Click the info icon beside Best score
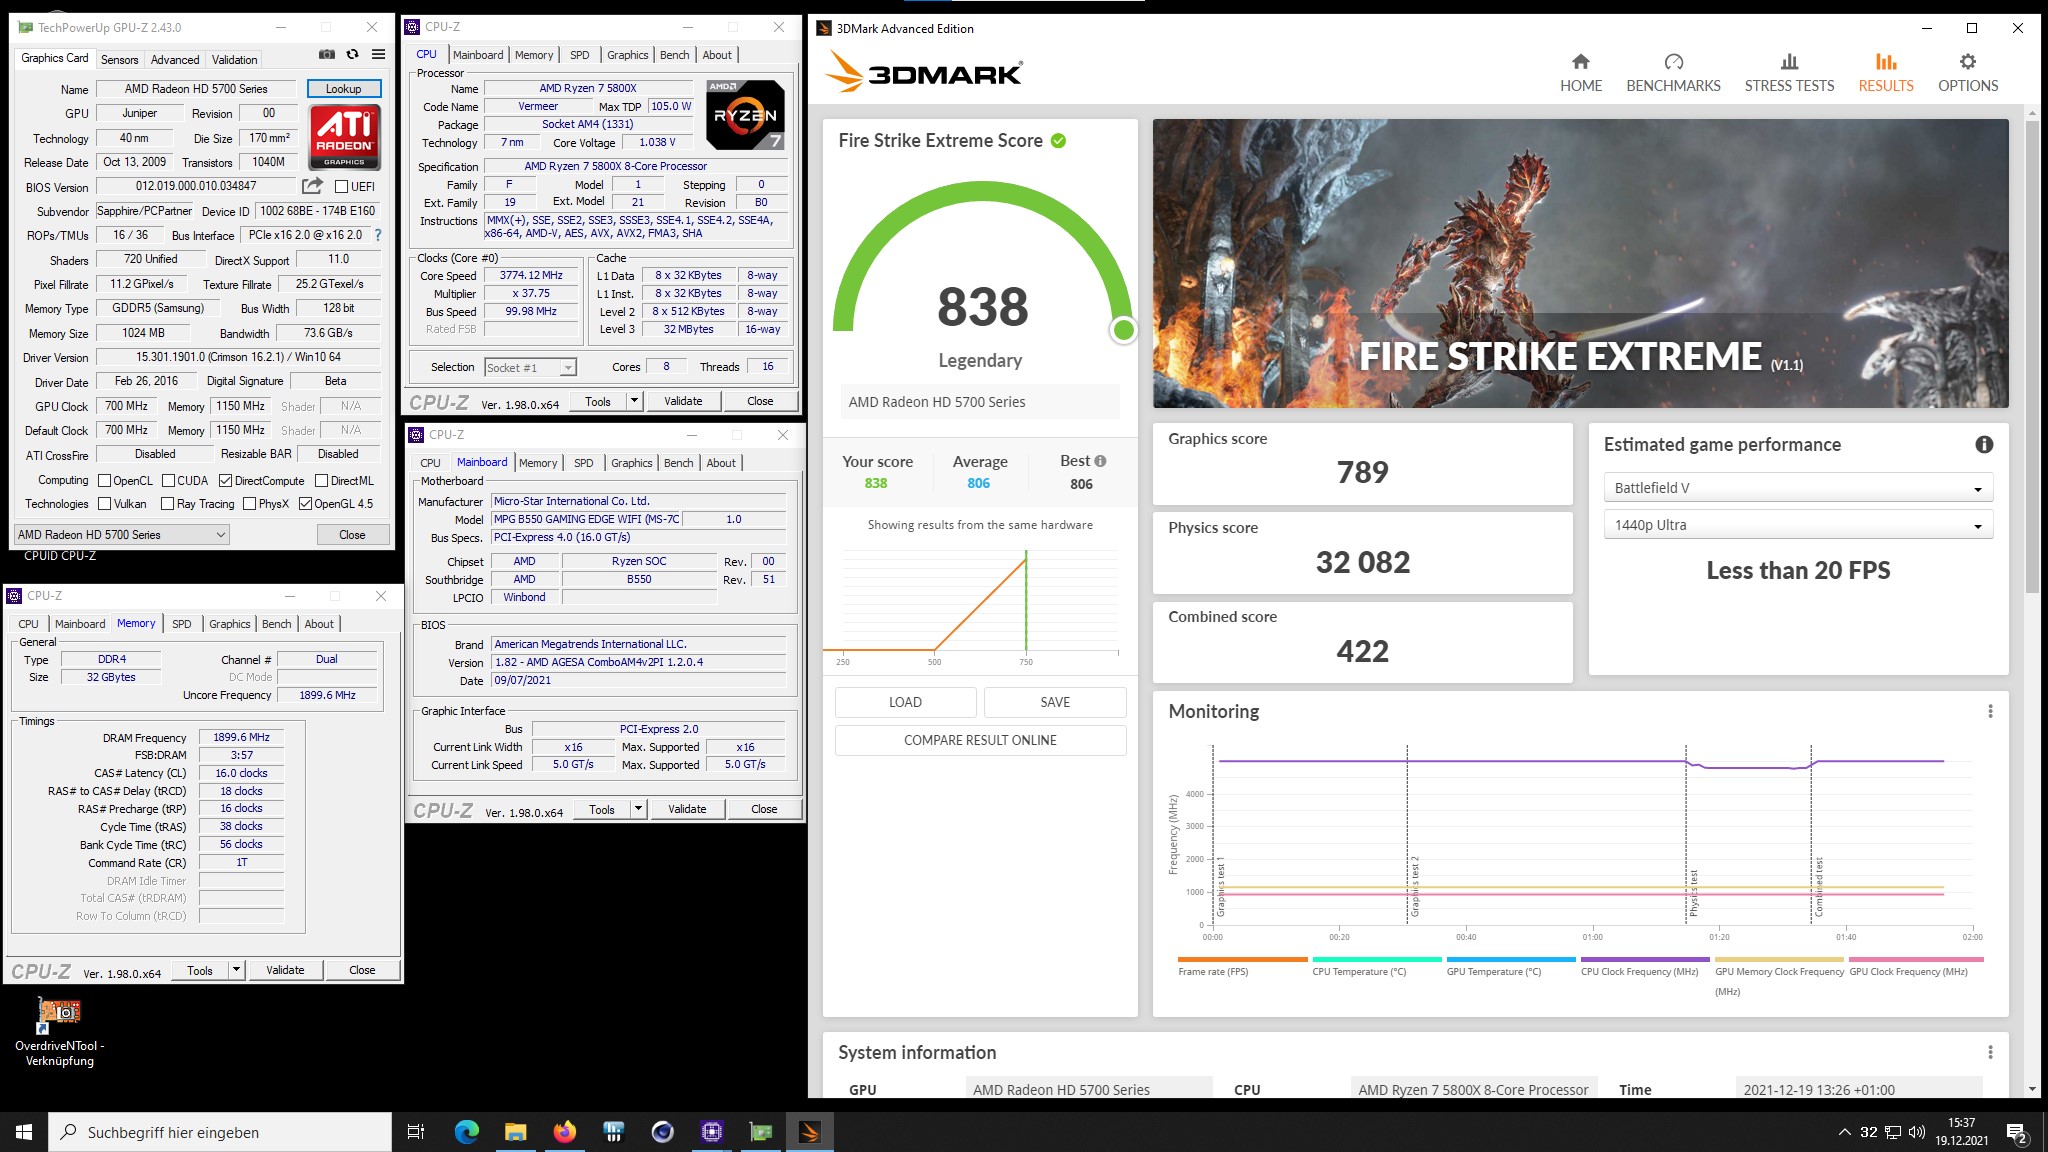This screenshot has height=1152, width=2048. tap(1100, 461)
